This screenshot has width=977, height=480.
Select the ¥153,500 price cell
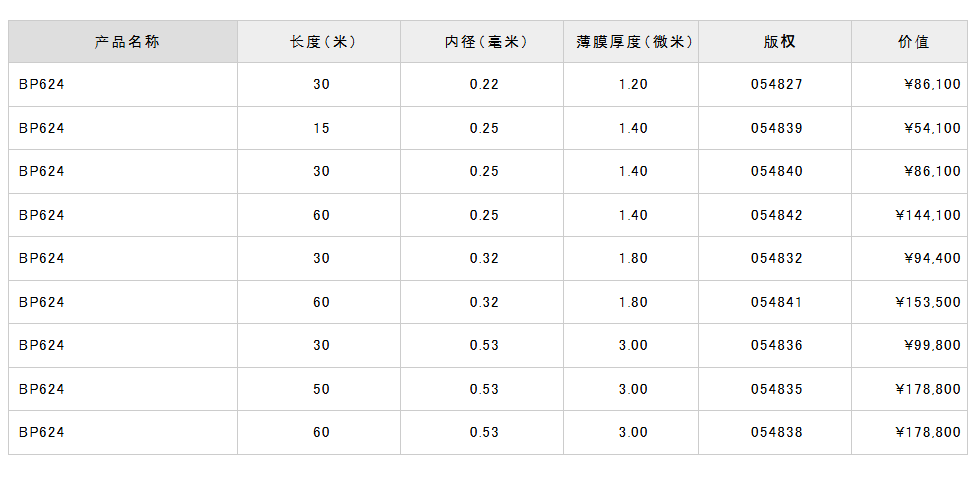(927, 302)
